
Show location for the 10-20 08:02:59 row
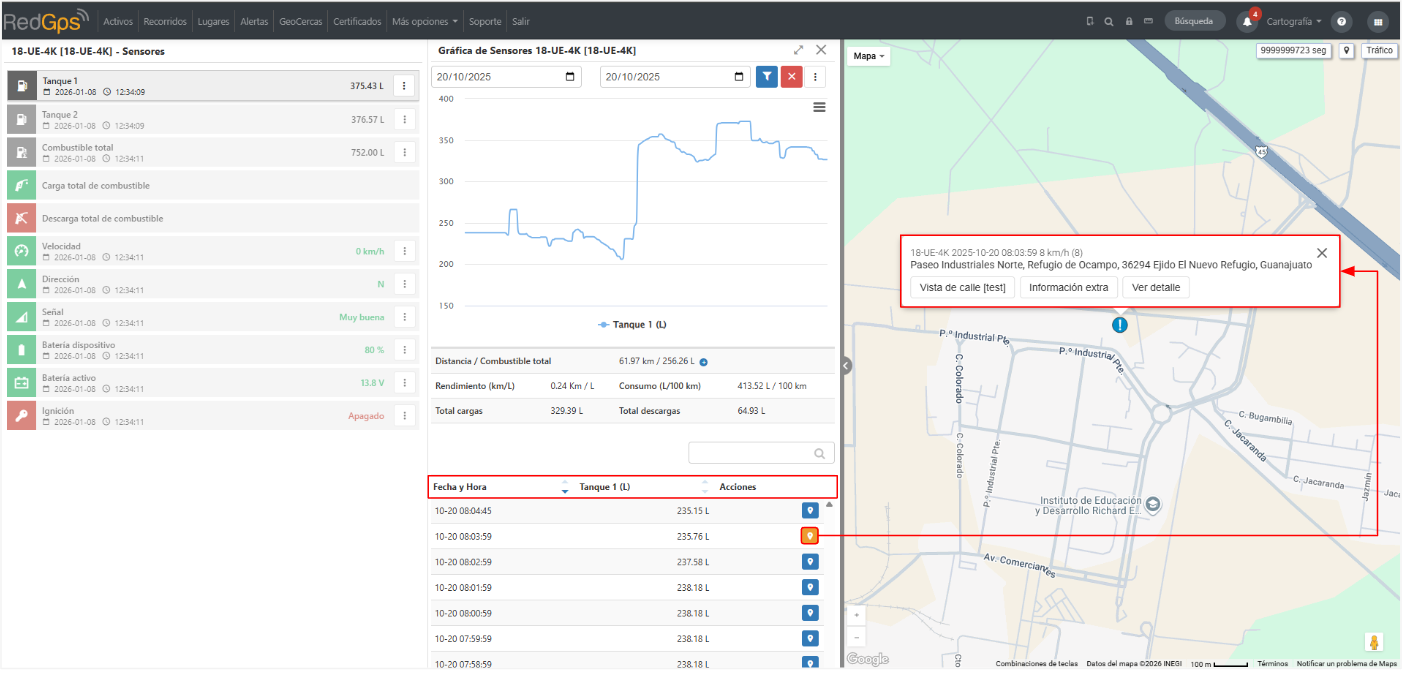tap(810, 562)
